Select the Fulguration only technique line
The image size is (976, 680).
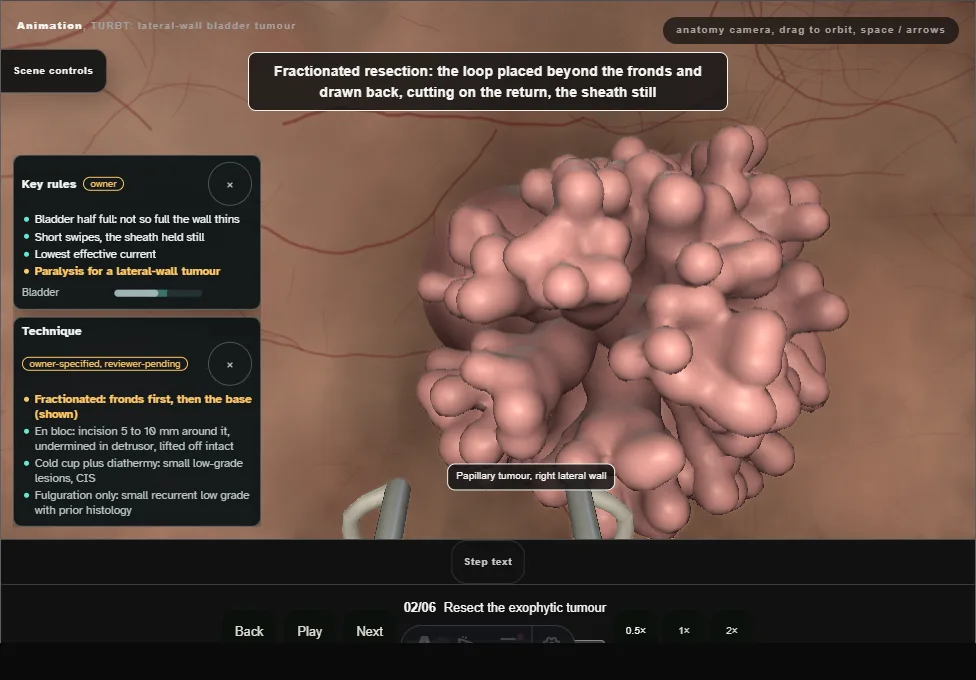142,503
